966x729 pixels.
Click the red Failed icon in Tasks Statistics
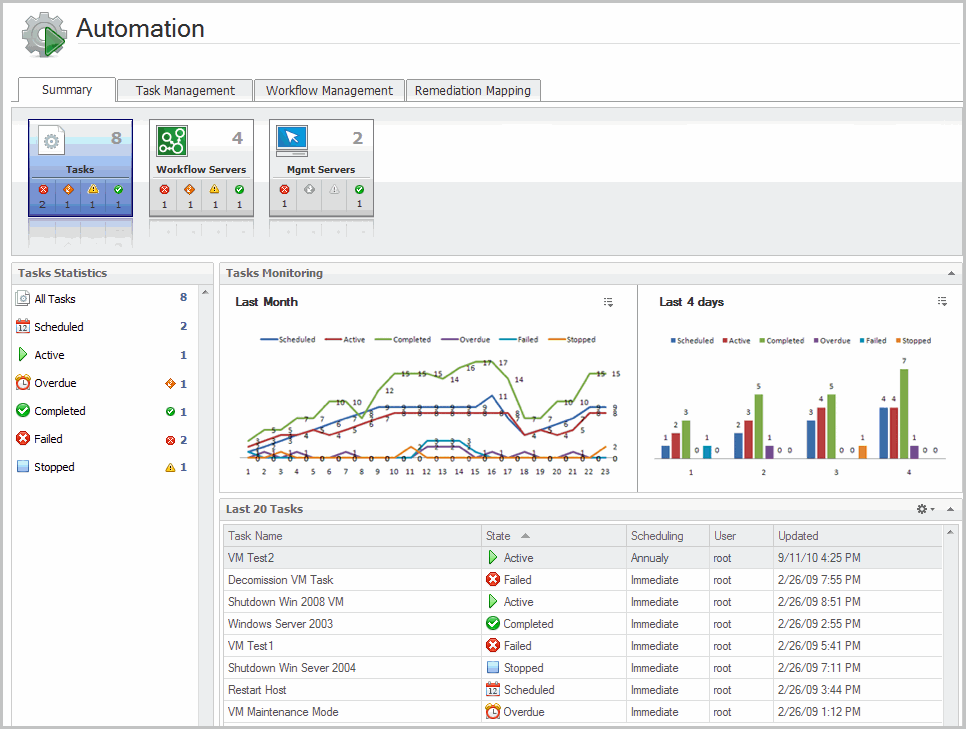coord(23,439)
